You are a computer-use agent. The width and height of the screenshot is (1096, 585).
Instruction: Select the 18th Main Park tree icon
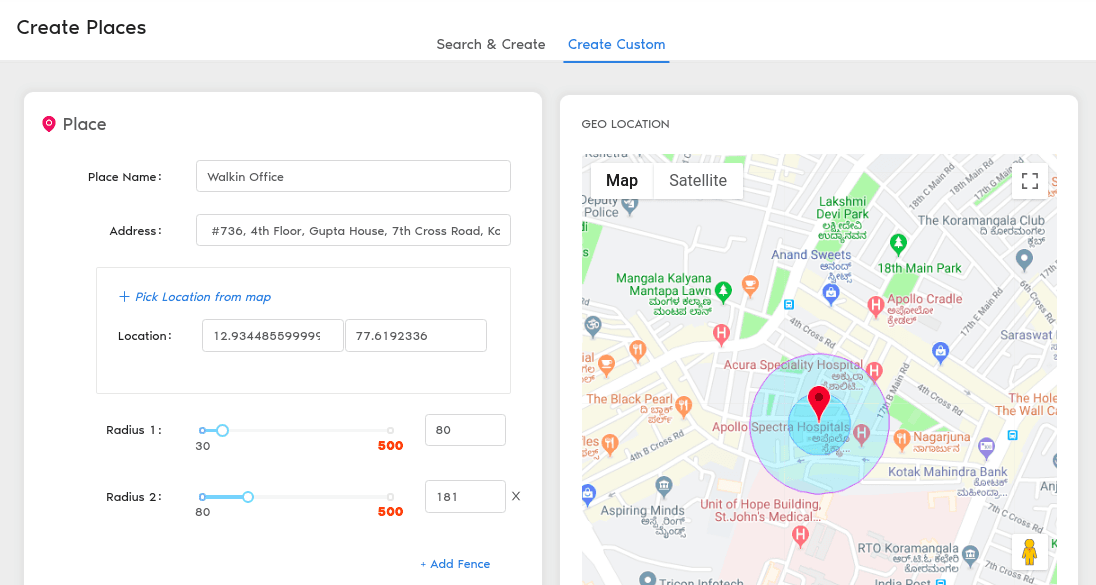point(898,243)
